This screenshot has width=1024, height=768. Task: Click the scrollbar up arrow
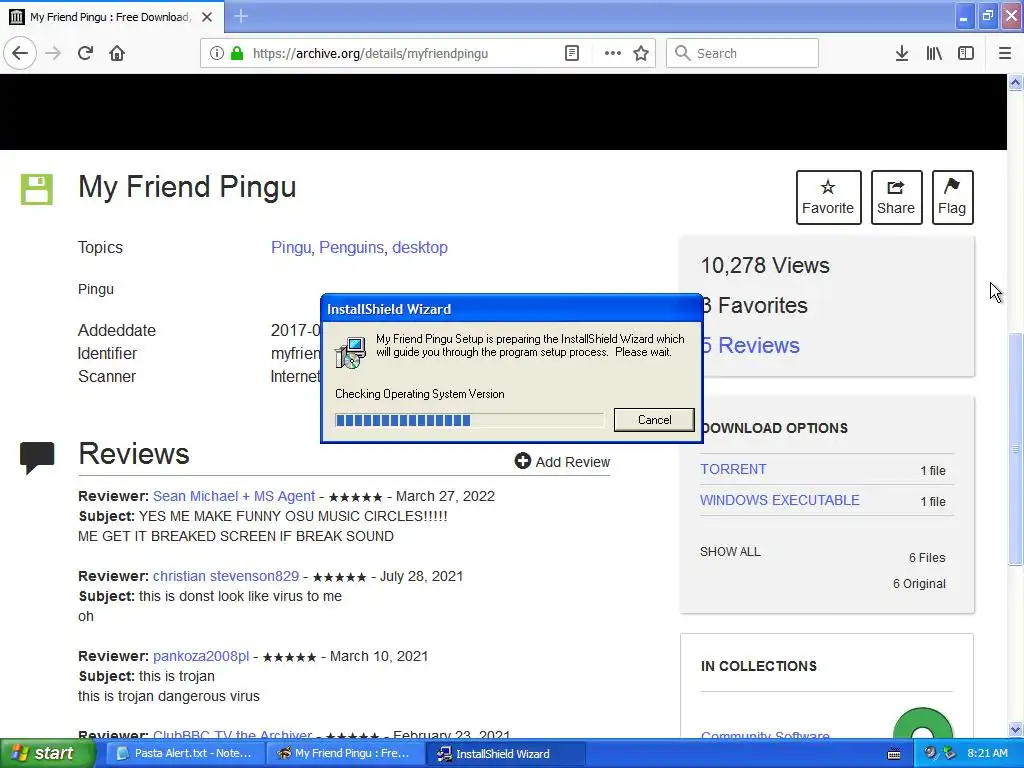[x=1016, y=83]
